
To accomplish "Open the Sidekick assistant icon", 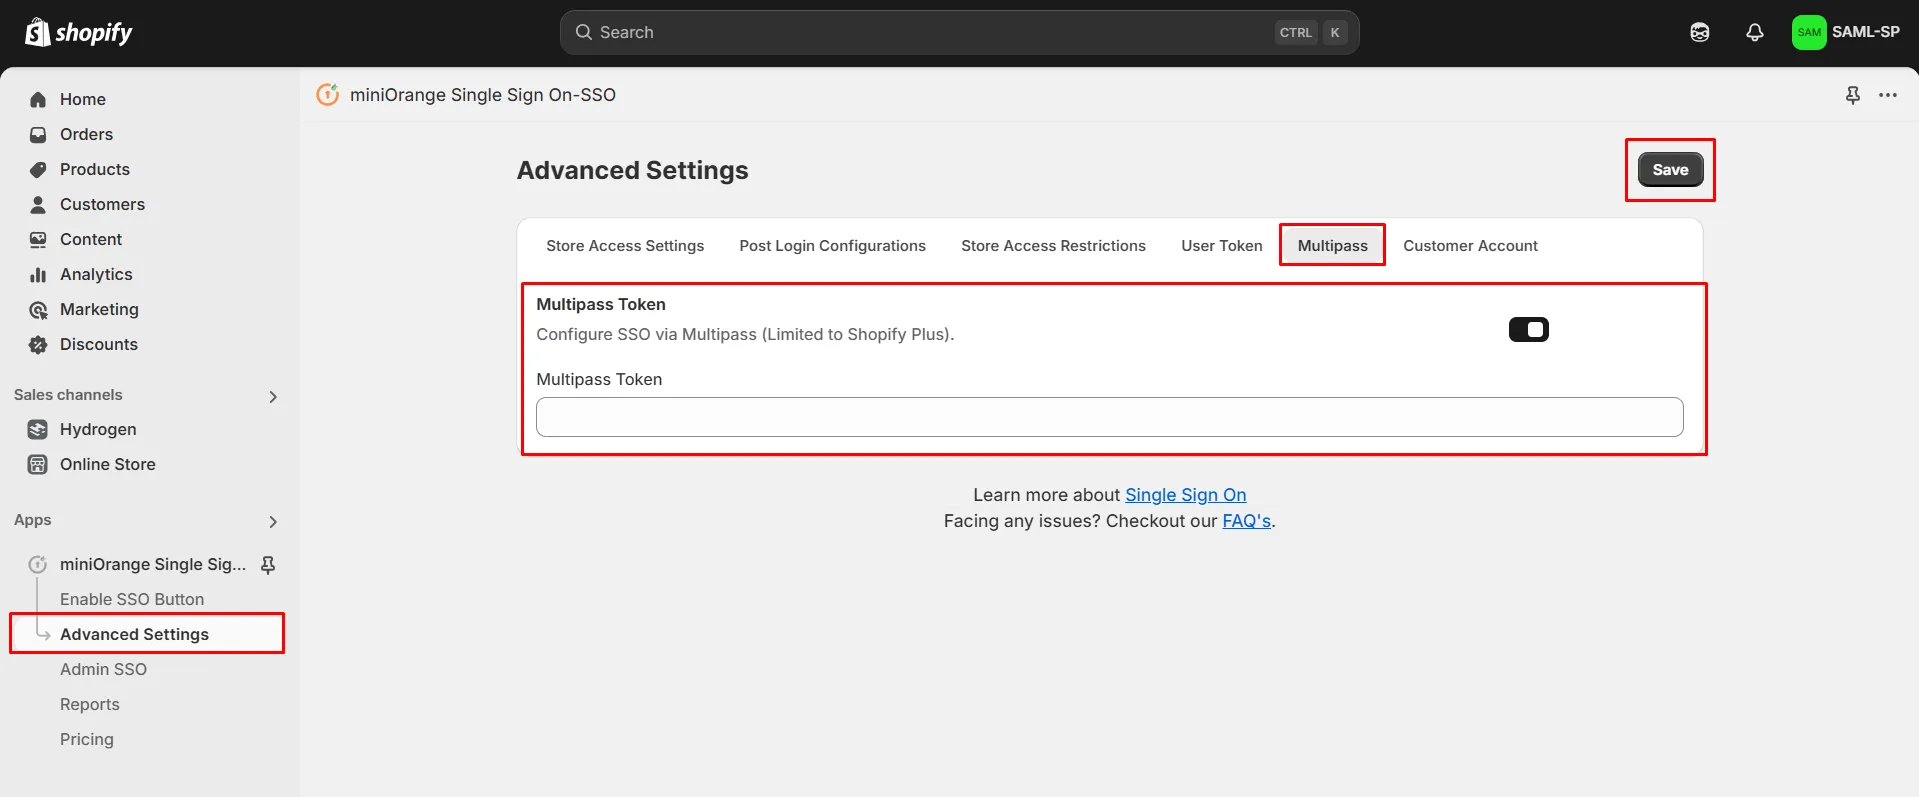I will (x=1699, y=32).
